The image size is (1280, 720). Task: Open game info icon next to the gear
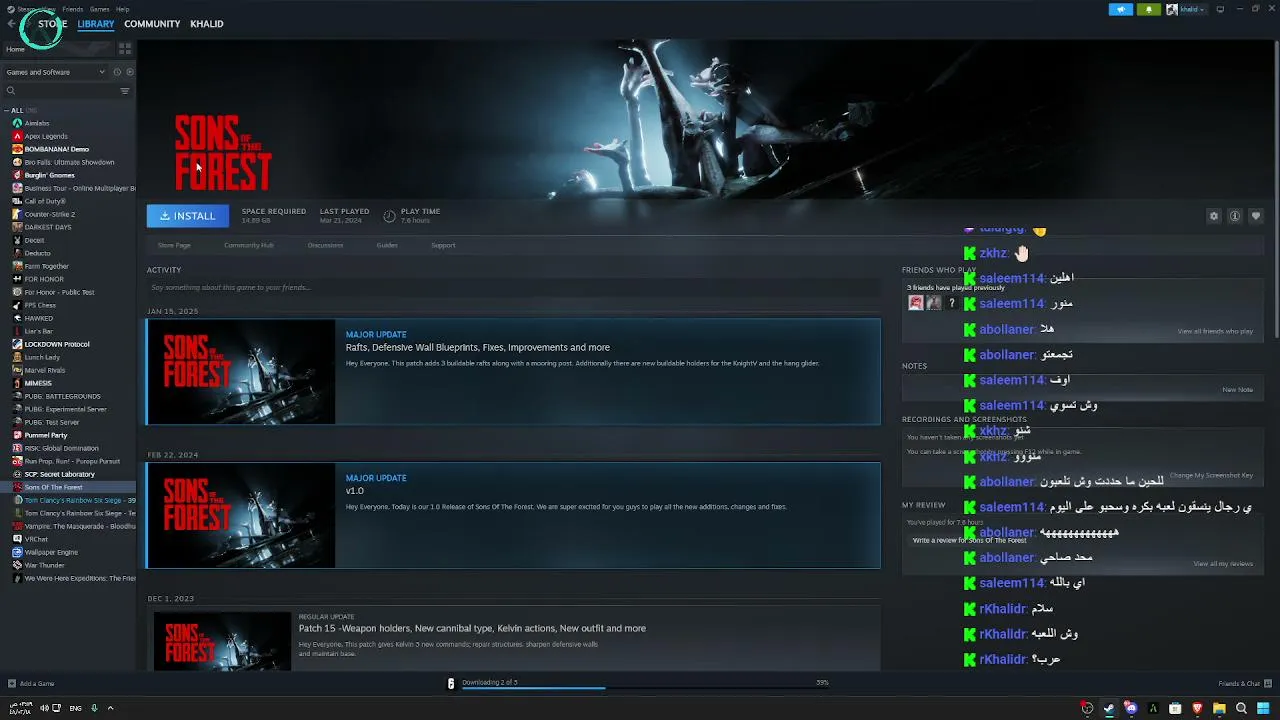click(x=1235, y=216)
